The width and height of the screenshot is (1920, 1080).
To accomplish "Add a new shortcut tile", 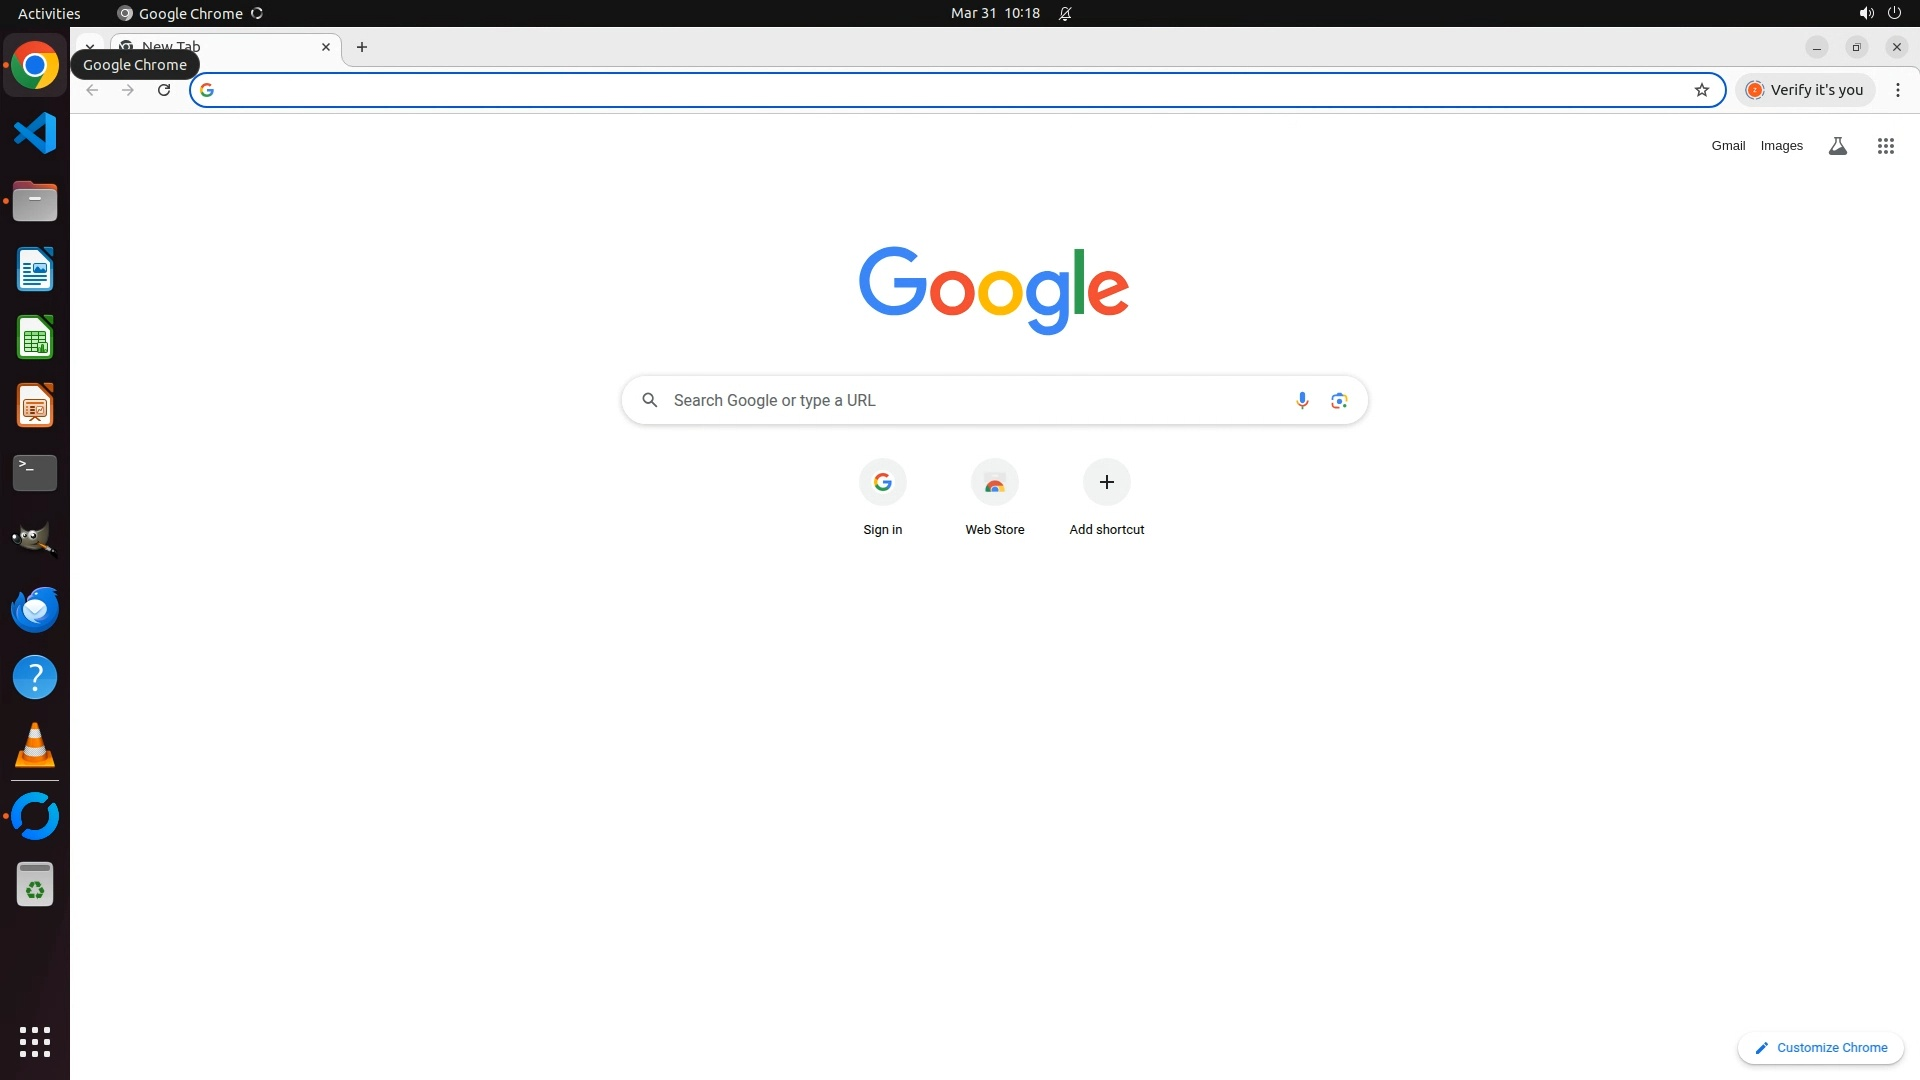I will tap(1106, 483).
